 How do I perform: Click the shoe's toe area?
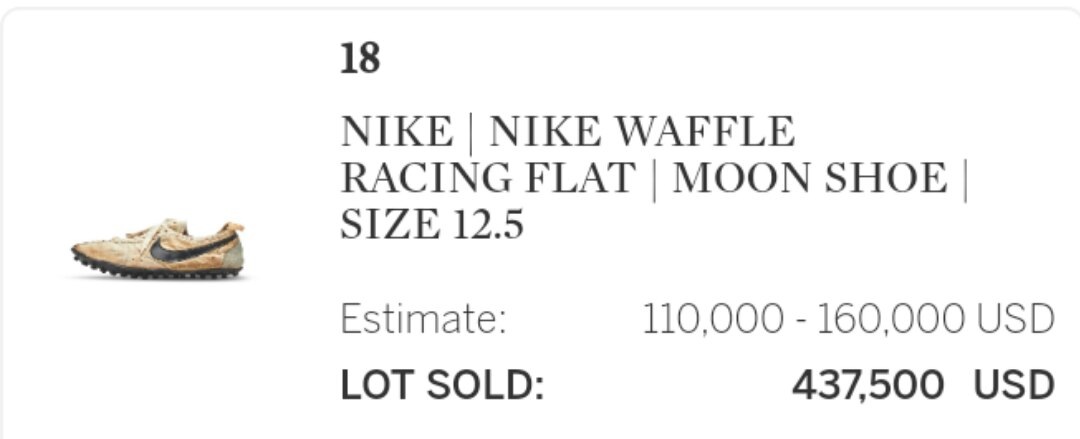point(93,252)
